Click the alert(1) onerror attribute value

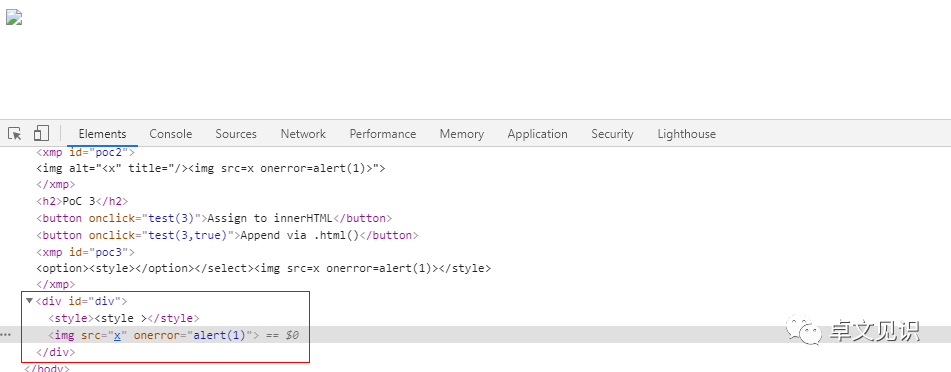(220, 334)
